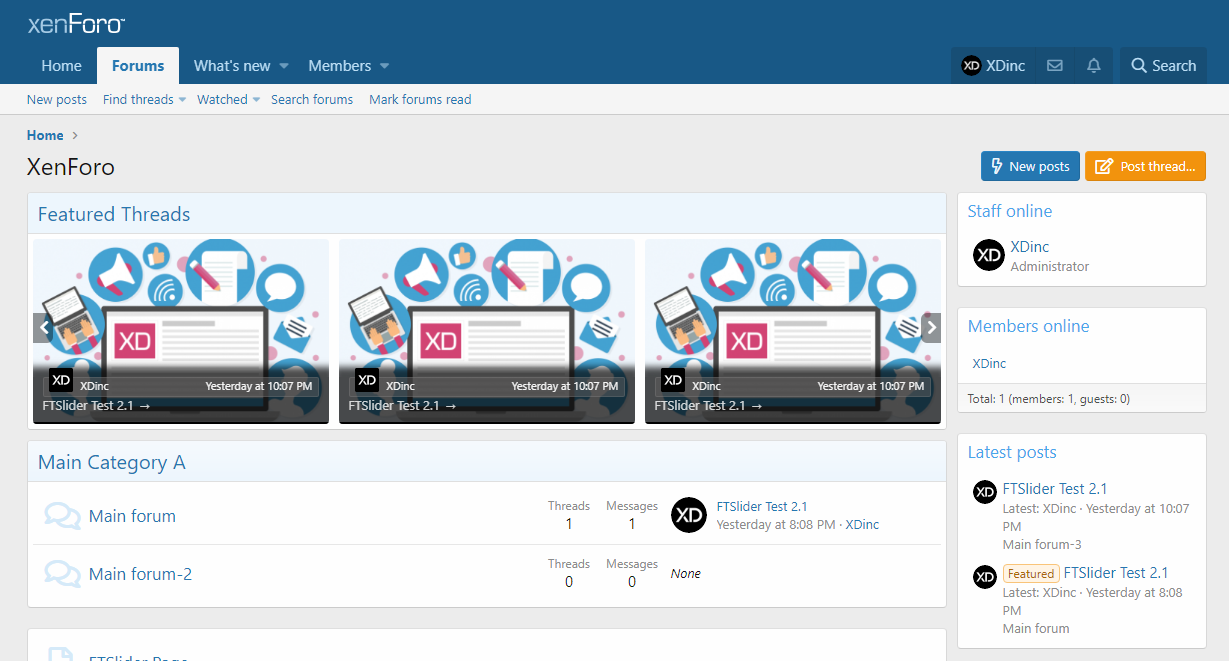Image resolution: width=1229 pixels, height=661 pixels.
Task: Click blue New posts button
Action: 1030,166
